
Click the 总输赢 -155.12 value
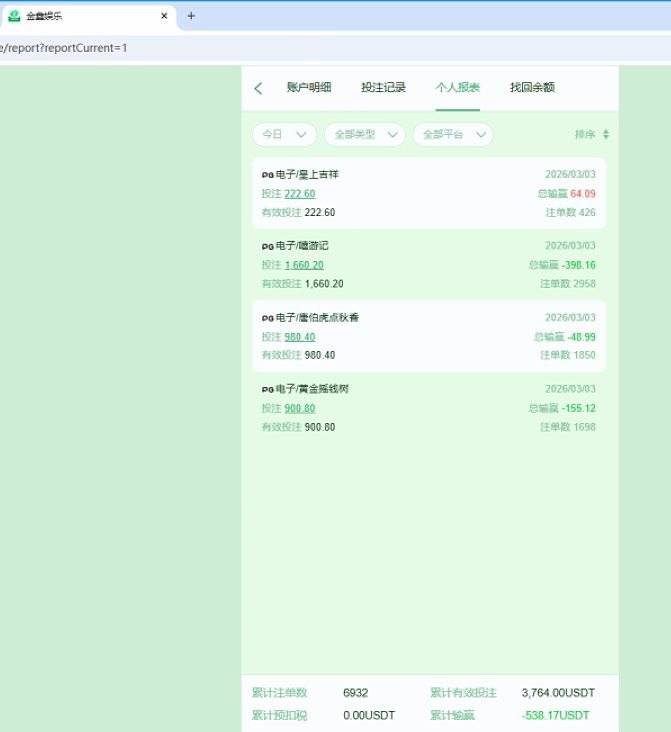[579, 408]
